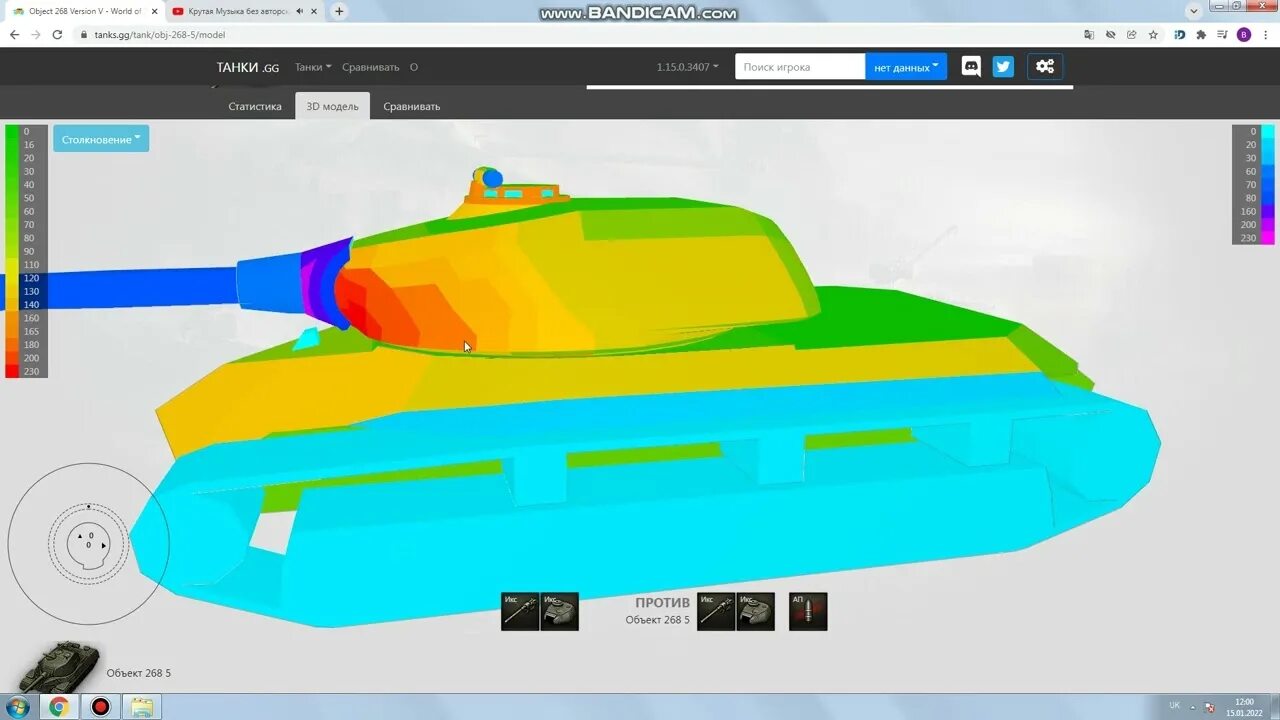Switch to the Сравнивать sub-tab
This screenshot has width=1280, height=720.
point(411,106)
